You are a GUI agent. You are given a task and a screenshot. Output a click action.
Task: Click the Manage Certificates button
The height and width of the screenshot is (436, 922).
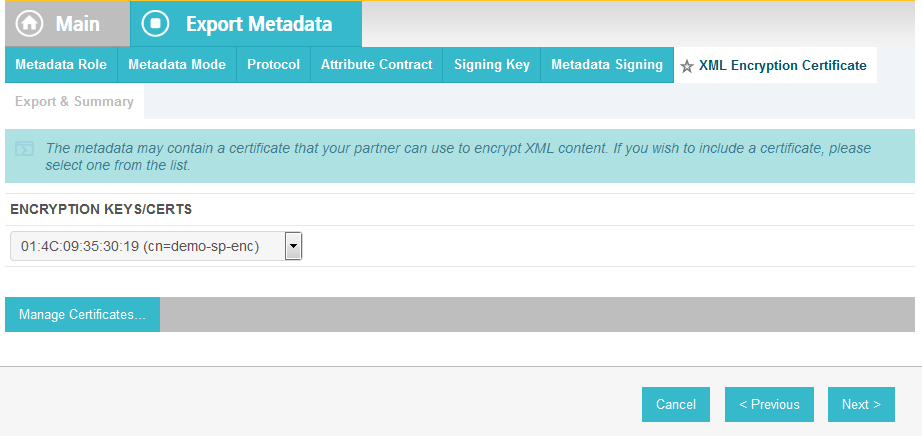coord(82,314)
